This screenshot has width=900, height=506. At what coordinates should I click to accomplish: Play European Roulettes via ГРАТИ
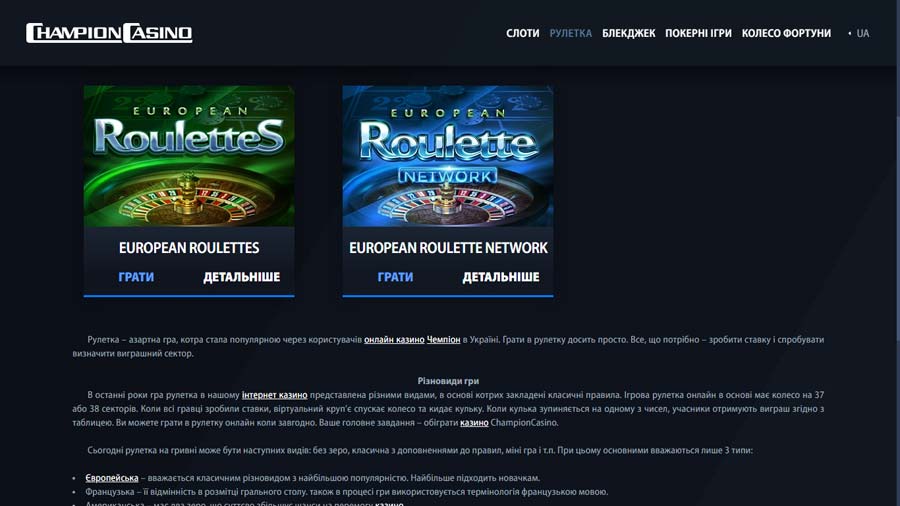point(136,277)
